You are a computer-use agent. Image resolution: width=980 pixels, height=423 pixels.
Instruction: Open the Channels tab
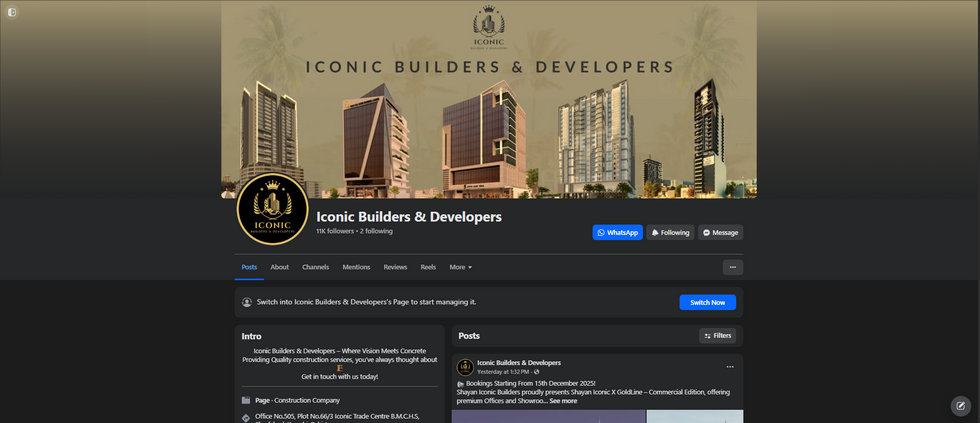point(316,267)
